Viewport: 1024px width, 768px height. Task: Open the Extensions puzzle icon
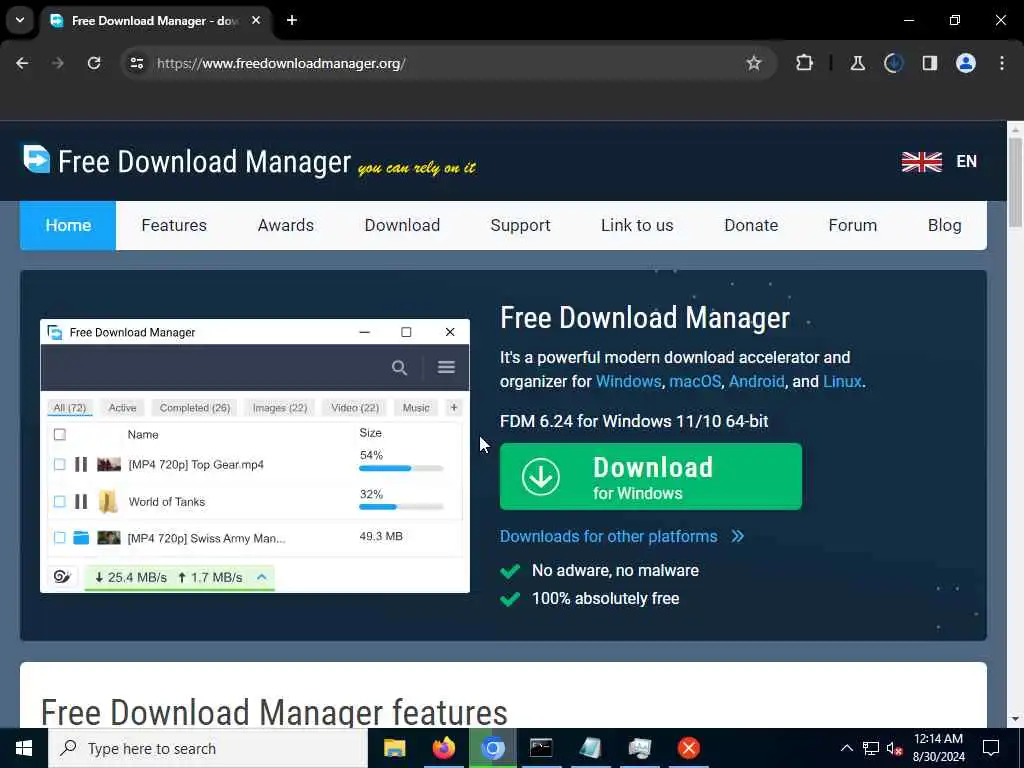(x=805, y=63)
